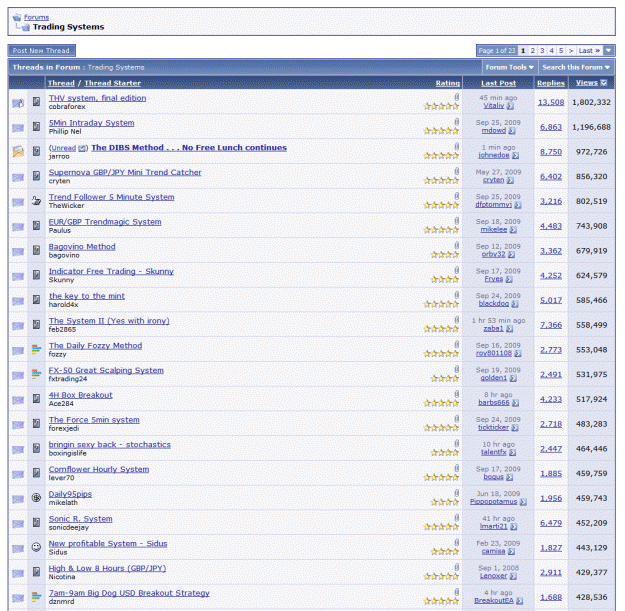This screenshot has width=625, height=611.
Task: Open Indicator Free Trading - Skunny thread
Action: click(111, 271)
